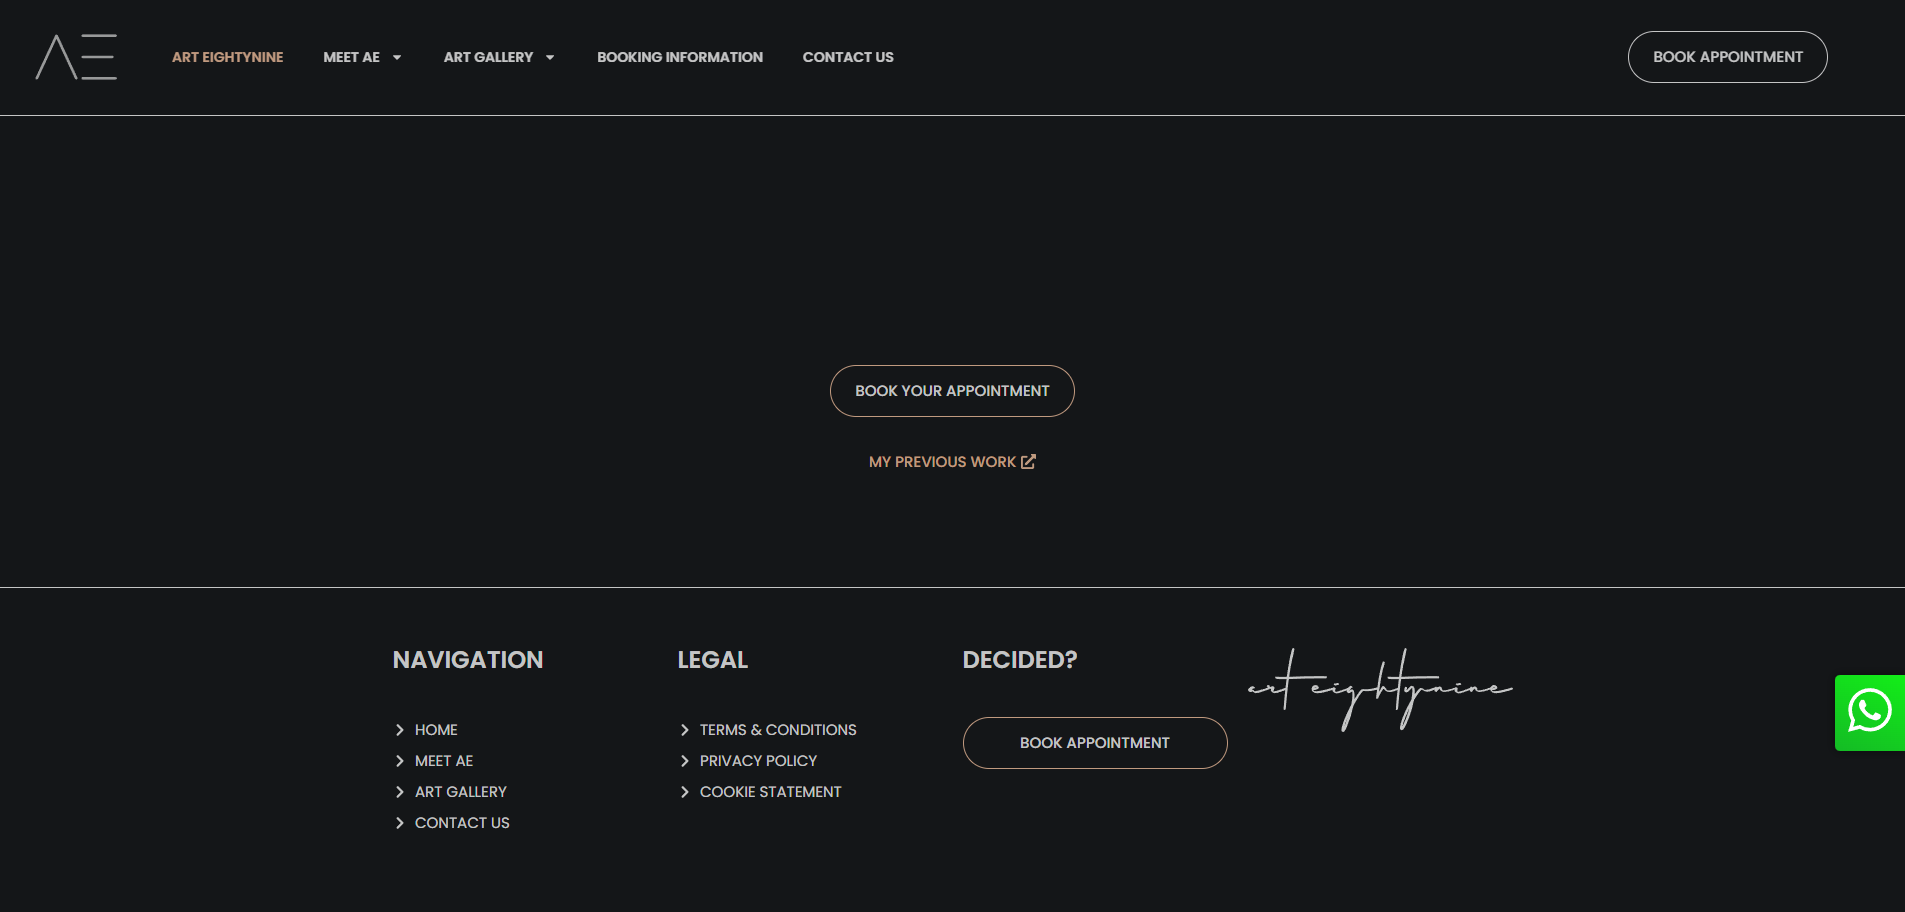The height and width of the screenshot is (912, 1905).
Task: Go to Art Gallery footer link
Action: (460, 792)
